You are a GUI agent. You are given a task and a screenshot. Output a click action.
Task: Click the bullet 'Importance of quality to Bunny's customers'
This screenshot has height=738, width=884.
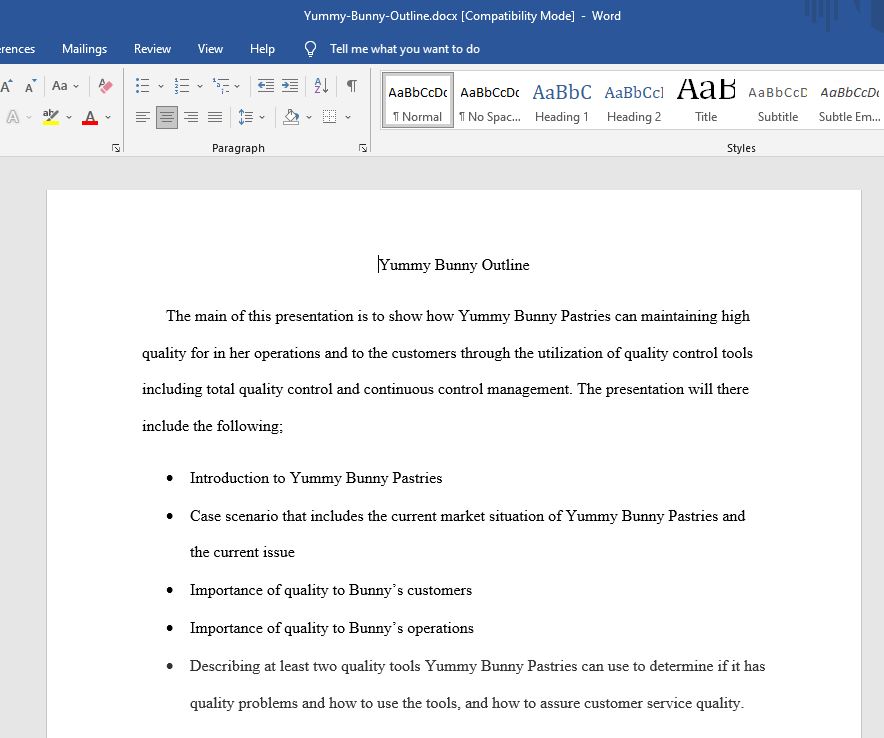click(331, 590)
